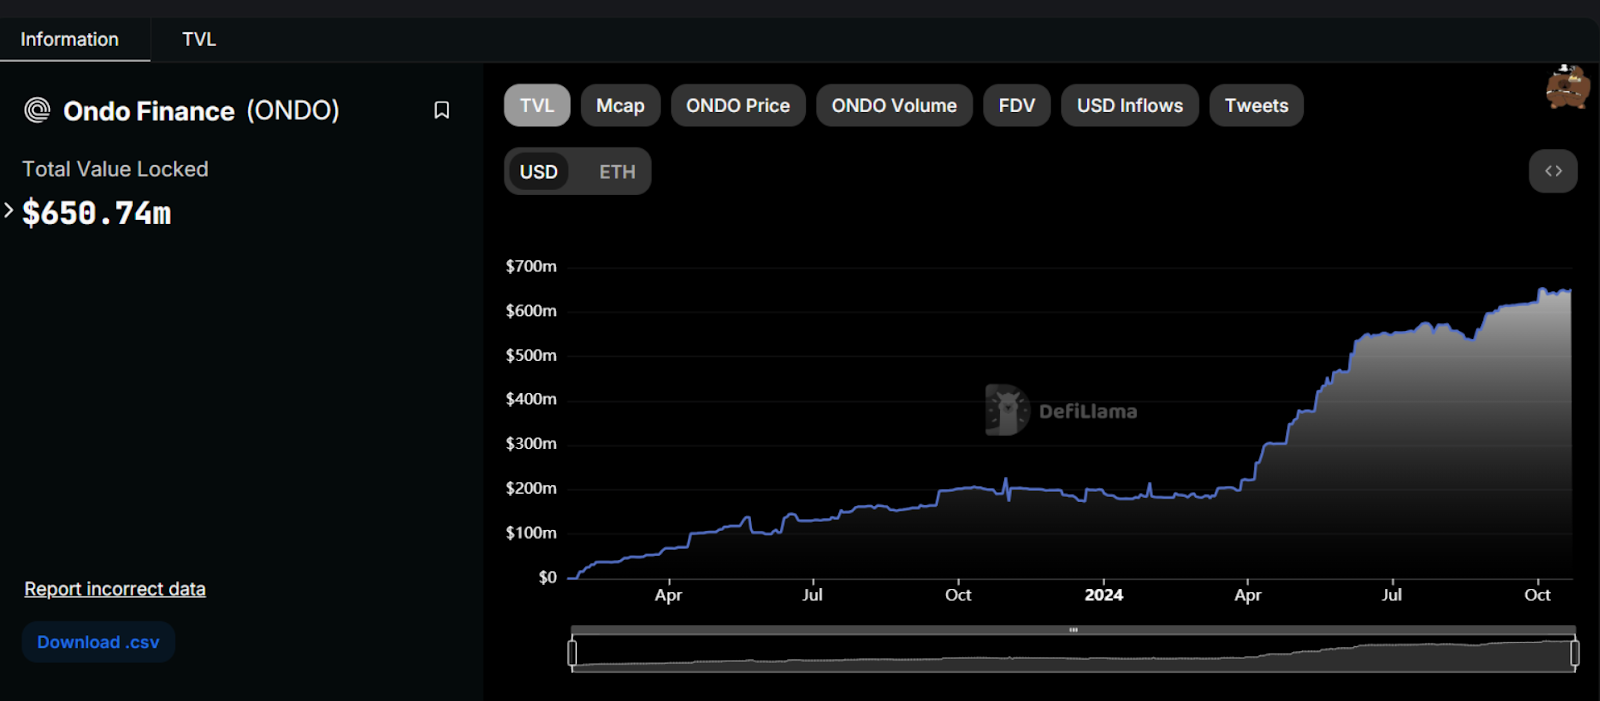
Task: Switch to the TVL tab
Action: 199,39
